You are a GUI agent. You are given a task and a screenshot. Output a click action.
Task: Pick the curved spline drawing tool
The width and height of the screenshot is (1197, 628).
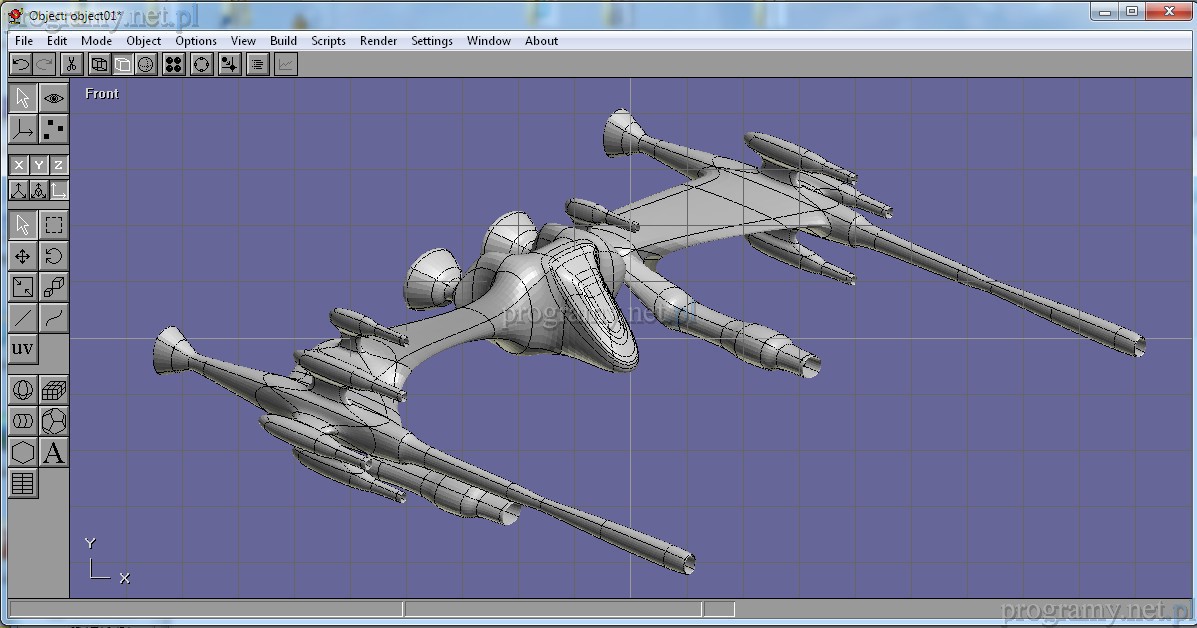pyautogui.click(x=54, y=318)
